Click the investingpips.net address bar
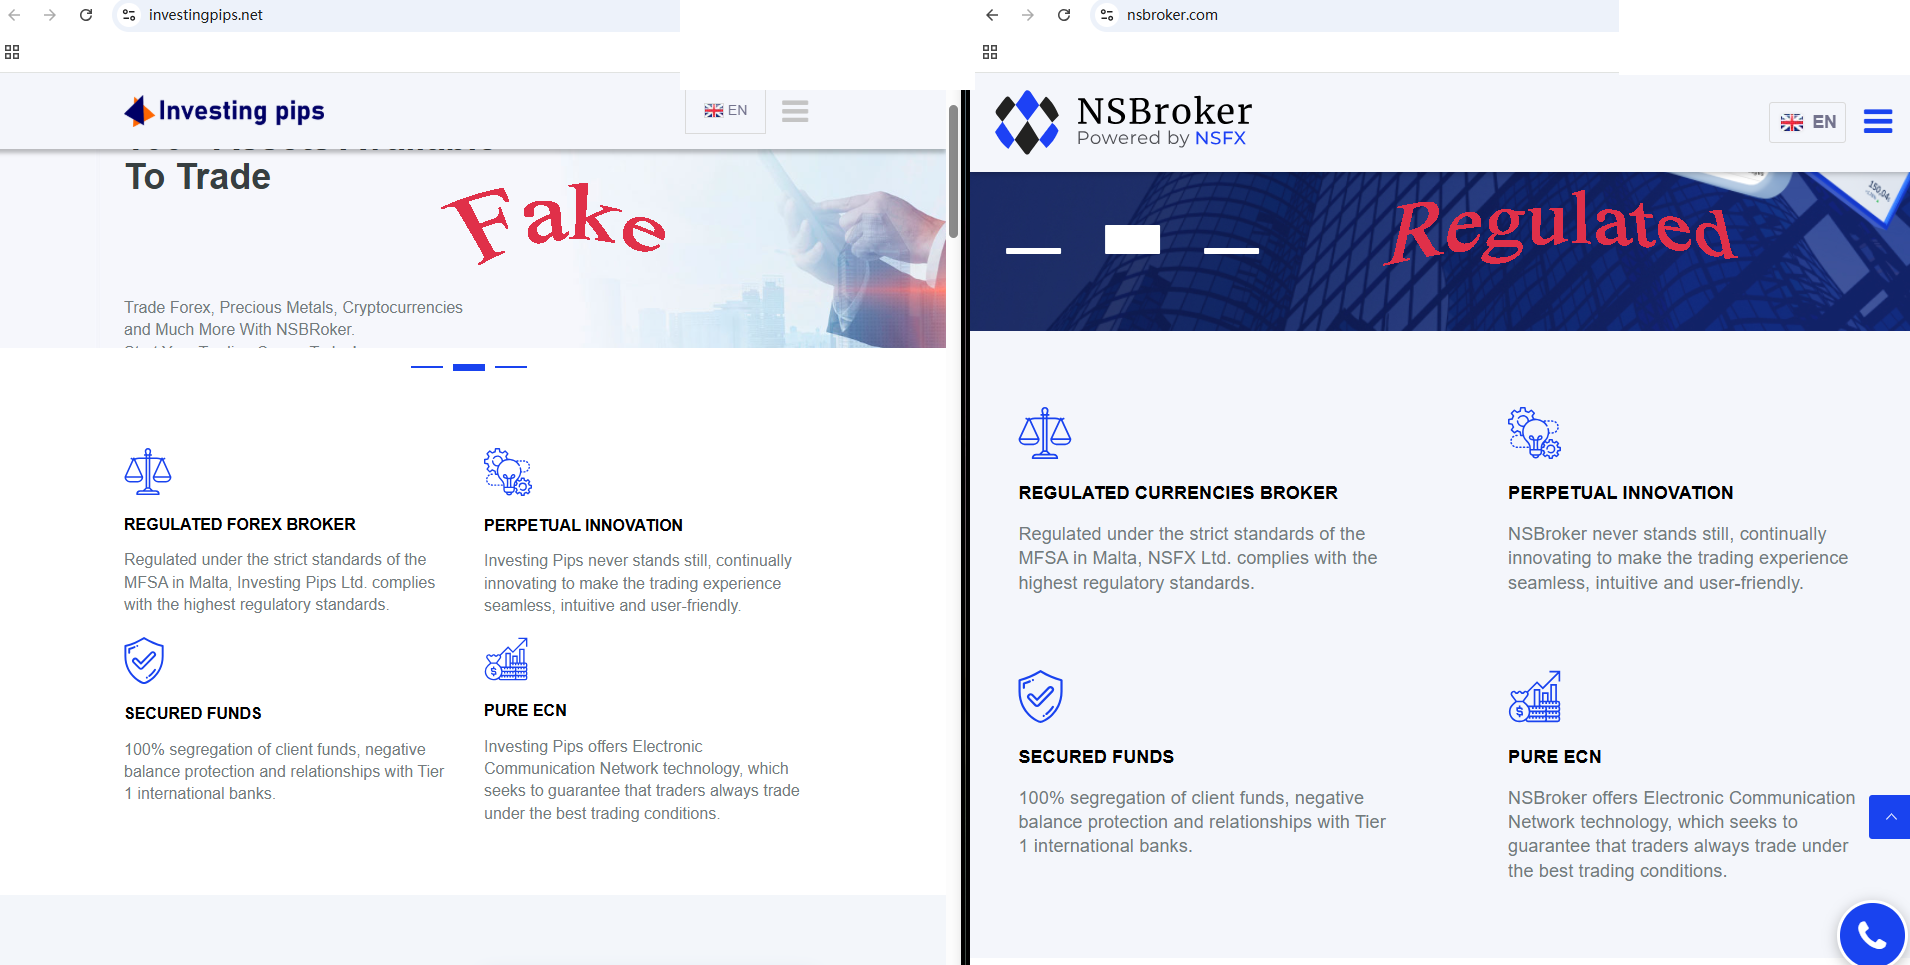Image resolution: width=1910 pixels, height=965 pixels. point(400,15)
